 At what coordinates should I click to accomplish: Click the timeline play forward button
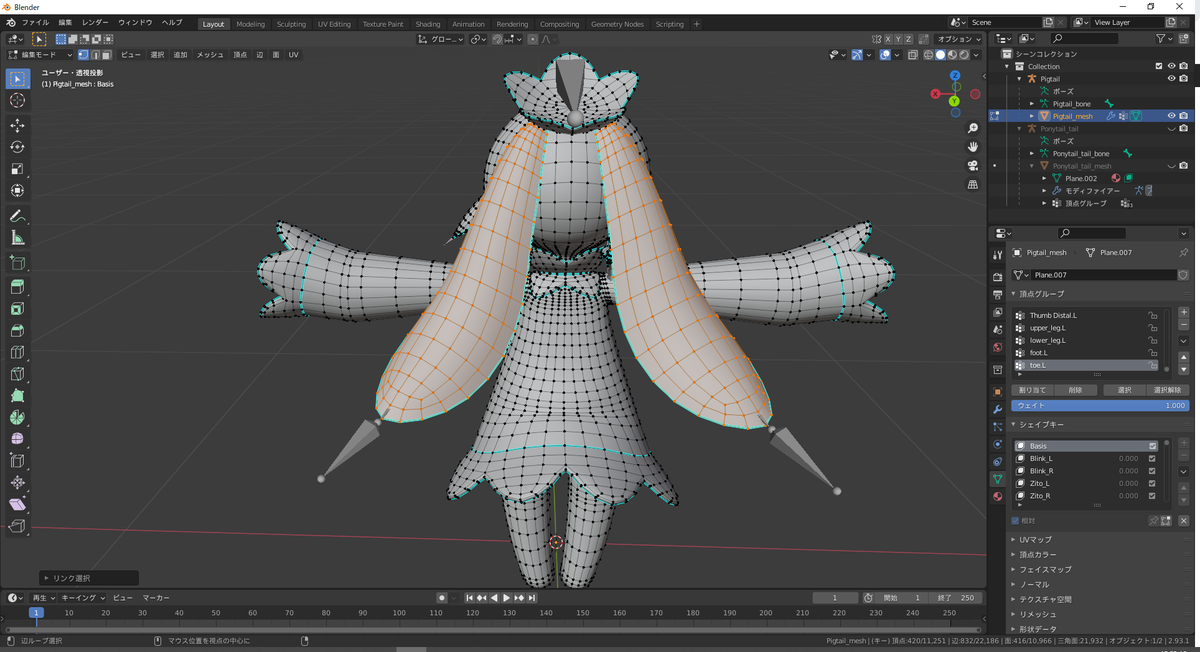506,597
